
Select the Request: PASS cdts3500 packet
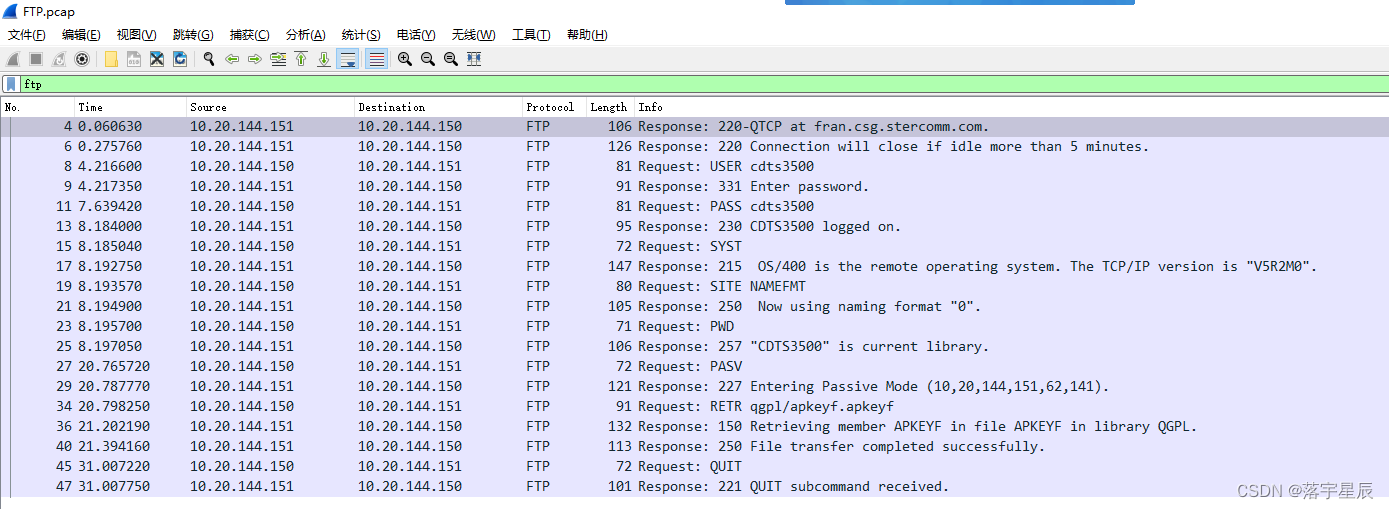(x=694, y=207)
